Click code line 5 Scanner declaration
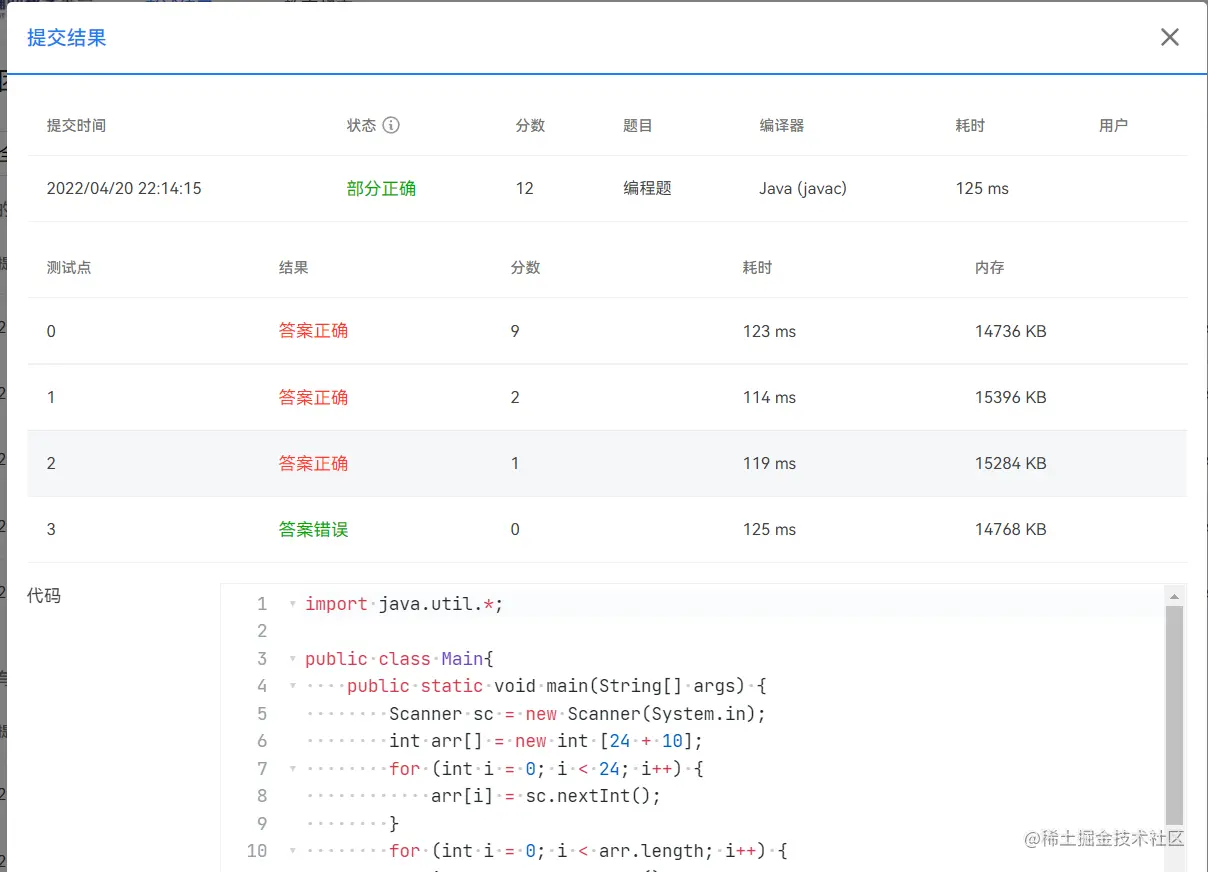The image size is (1208, 872). coord(577,714)
